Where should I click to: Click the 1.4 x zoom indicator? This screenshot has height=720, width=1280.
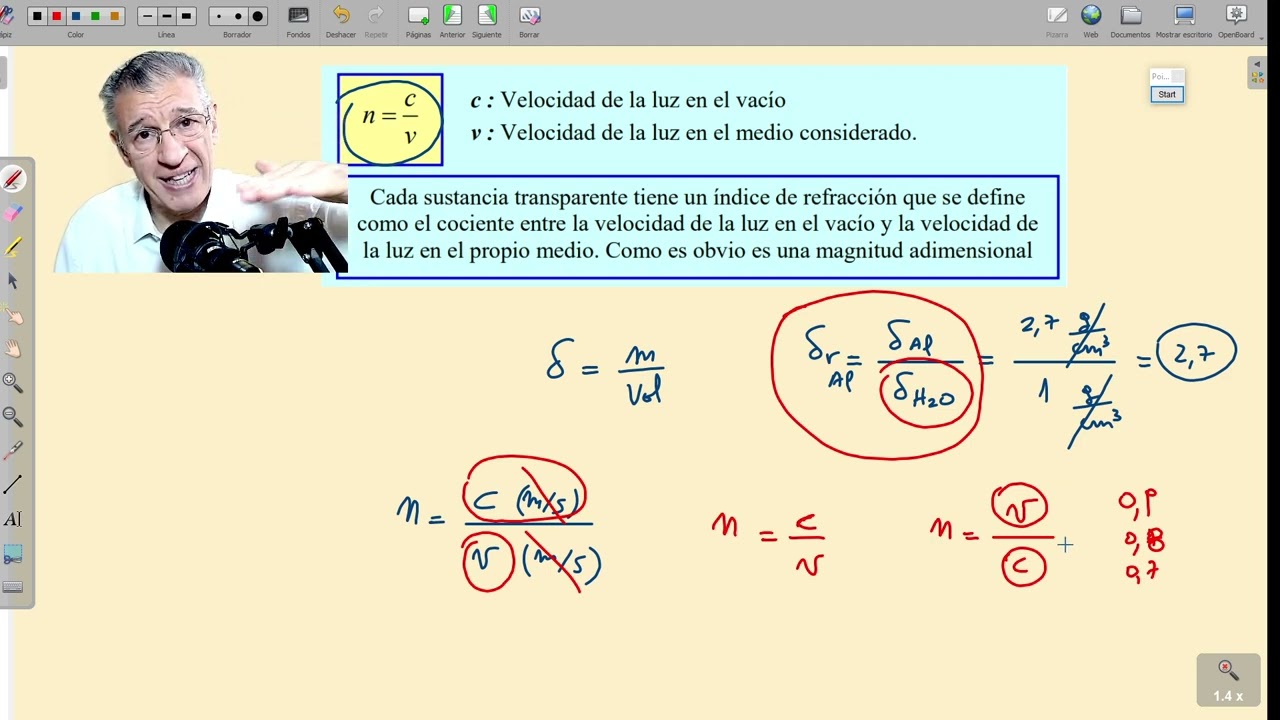point(1228,680)
